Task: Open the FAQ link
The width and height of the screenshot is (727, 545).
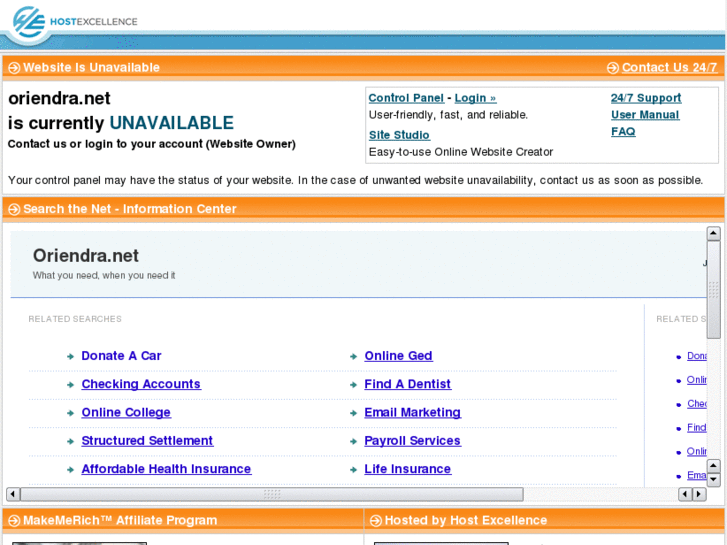Action: coord(623,131)
